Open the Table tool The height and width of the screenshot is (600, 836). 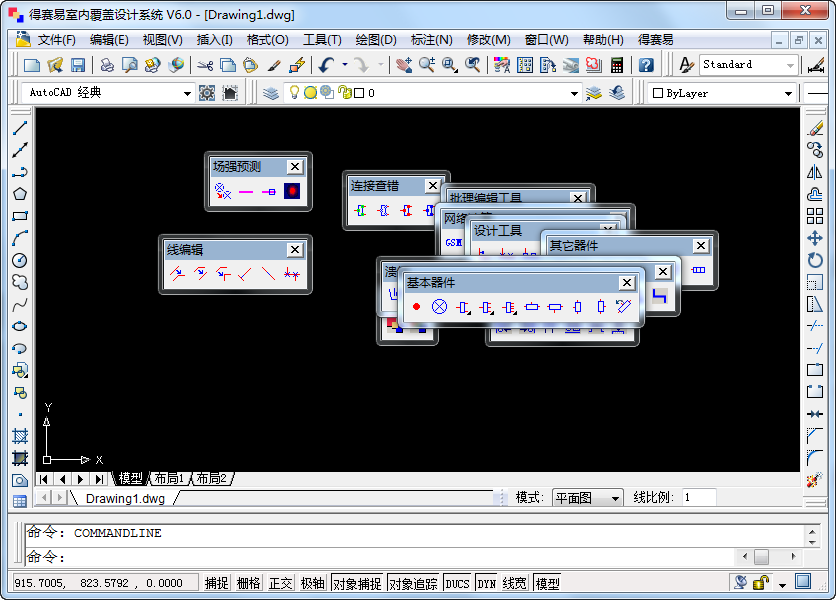[x=20, y=501]
